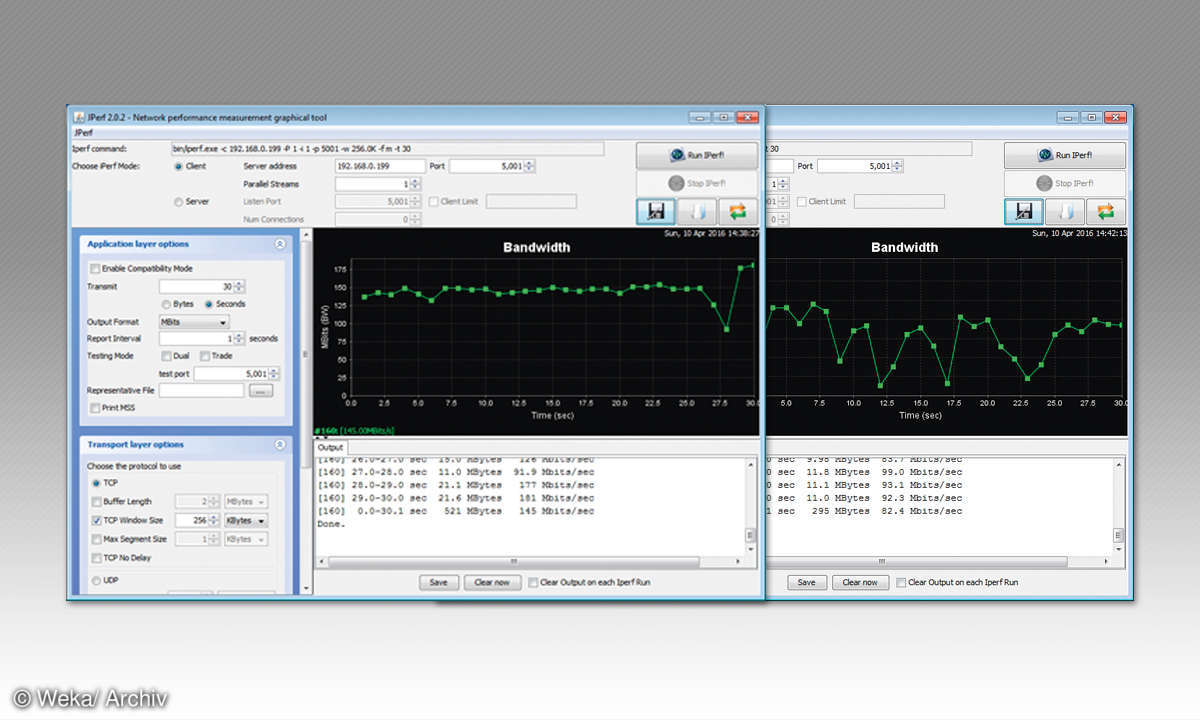Click the test port spinner arrows
Image resolution: width=1200 pixels, height=720 pixels.
tap(274, 374)
